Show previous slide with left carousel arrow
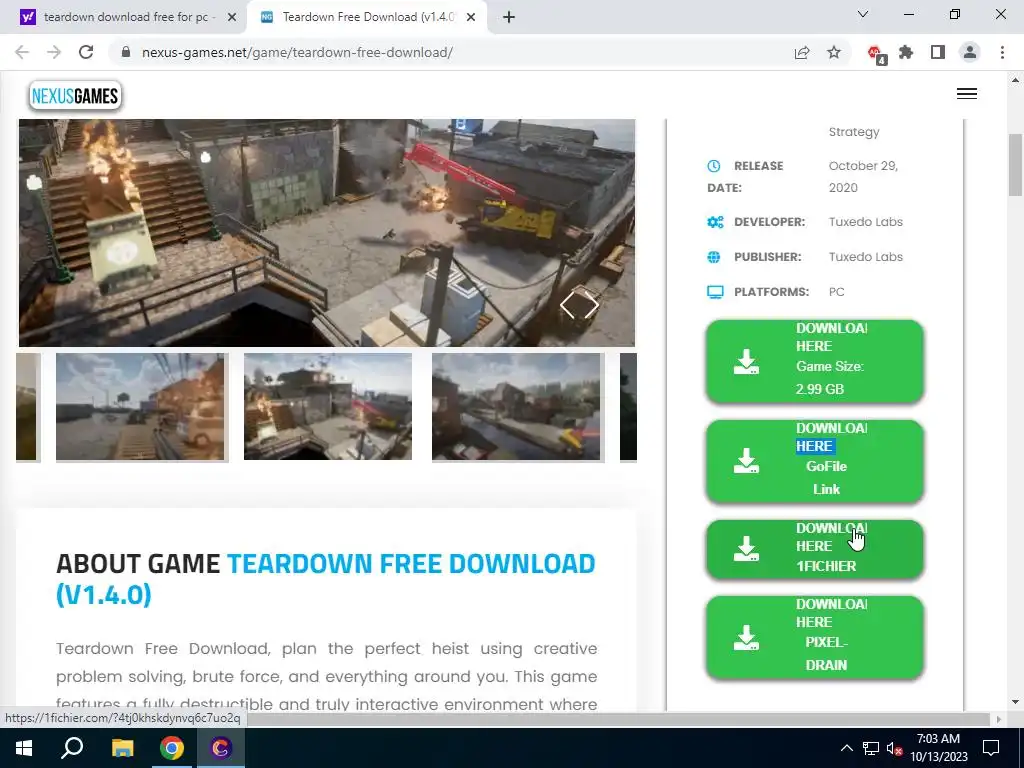The image size is (1024, 768). pyautogui.click(x=567, y=305)
